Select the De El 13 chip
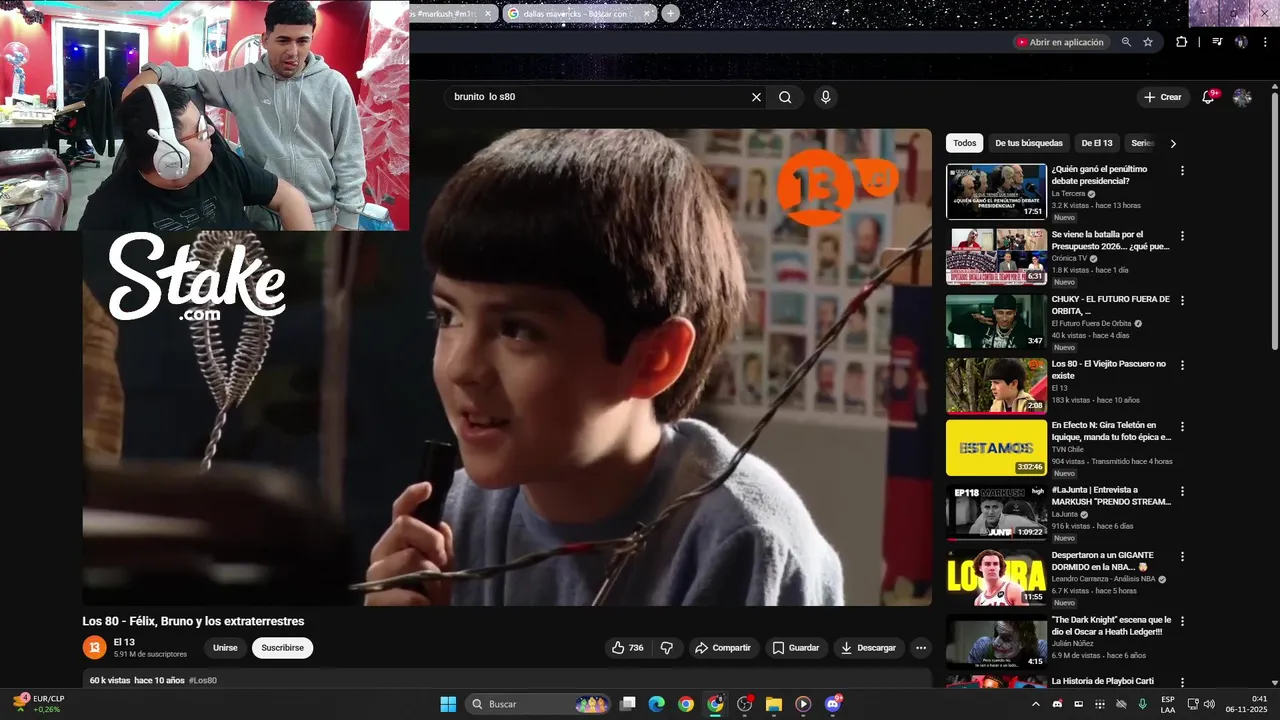This screenshot has height=720, width=1280. point(1096,143)
